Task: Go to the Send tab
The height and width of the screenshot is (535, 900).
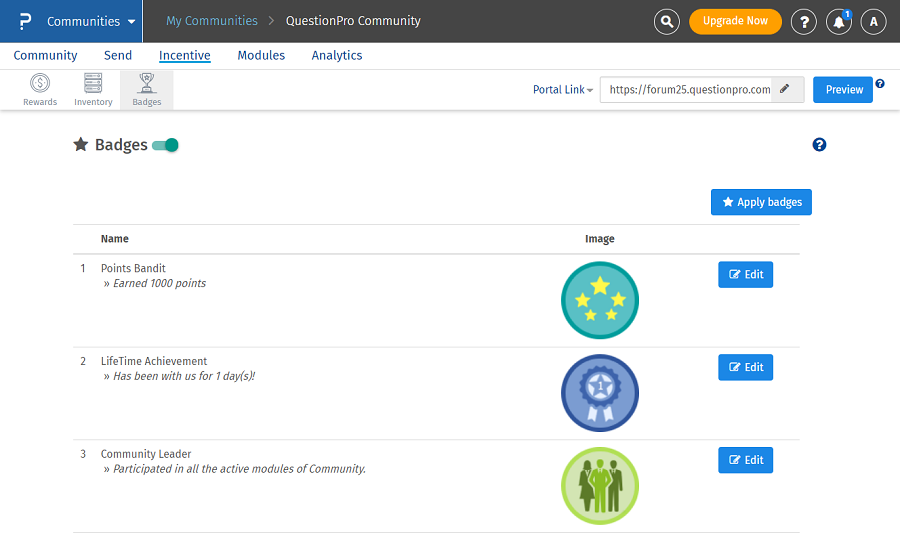Action: click(118, 55)
